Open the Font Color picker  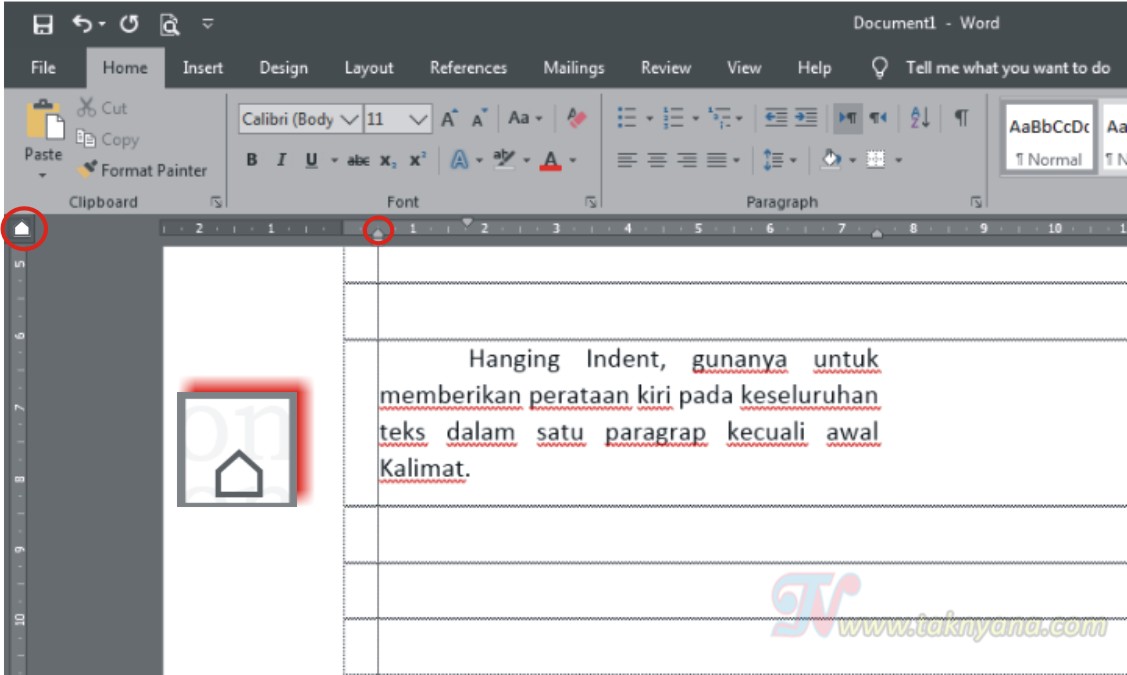click(x=549, y=157)
